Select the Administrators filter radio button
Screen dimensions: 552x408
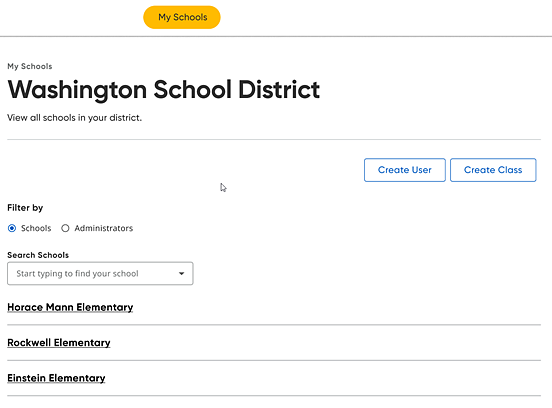pos(65,228)
